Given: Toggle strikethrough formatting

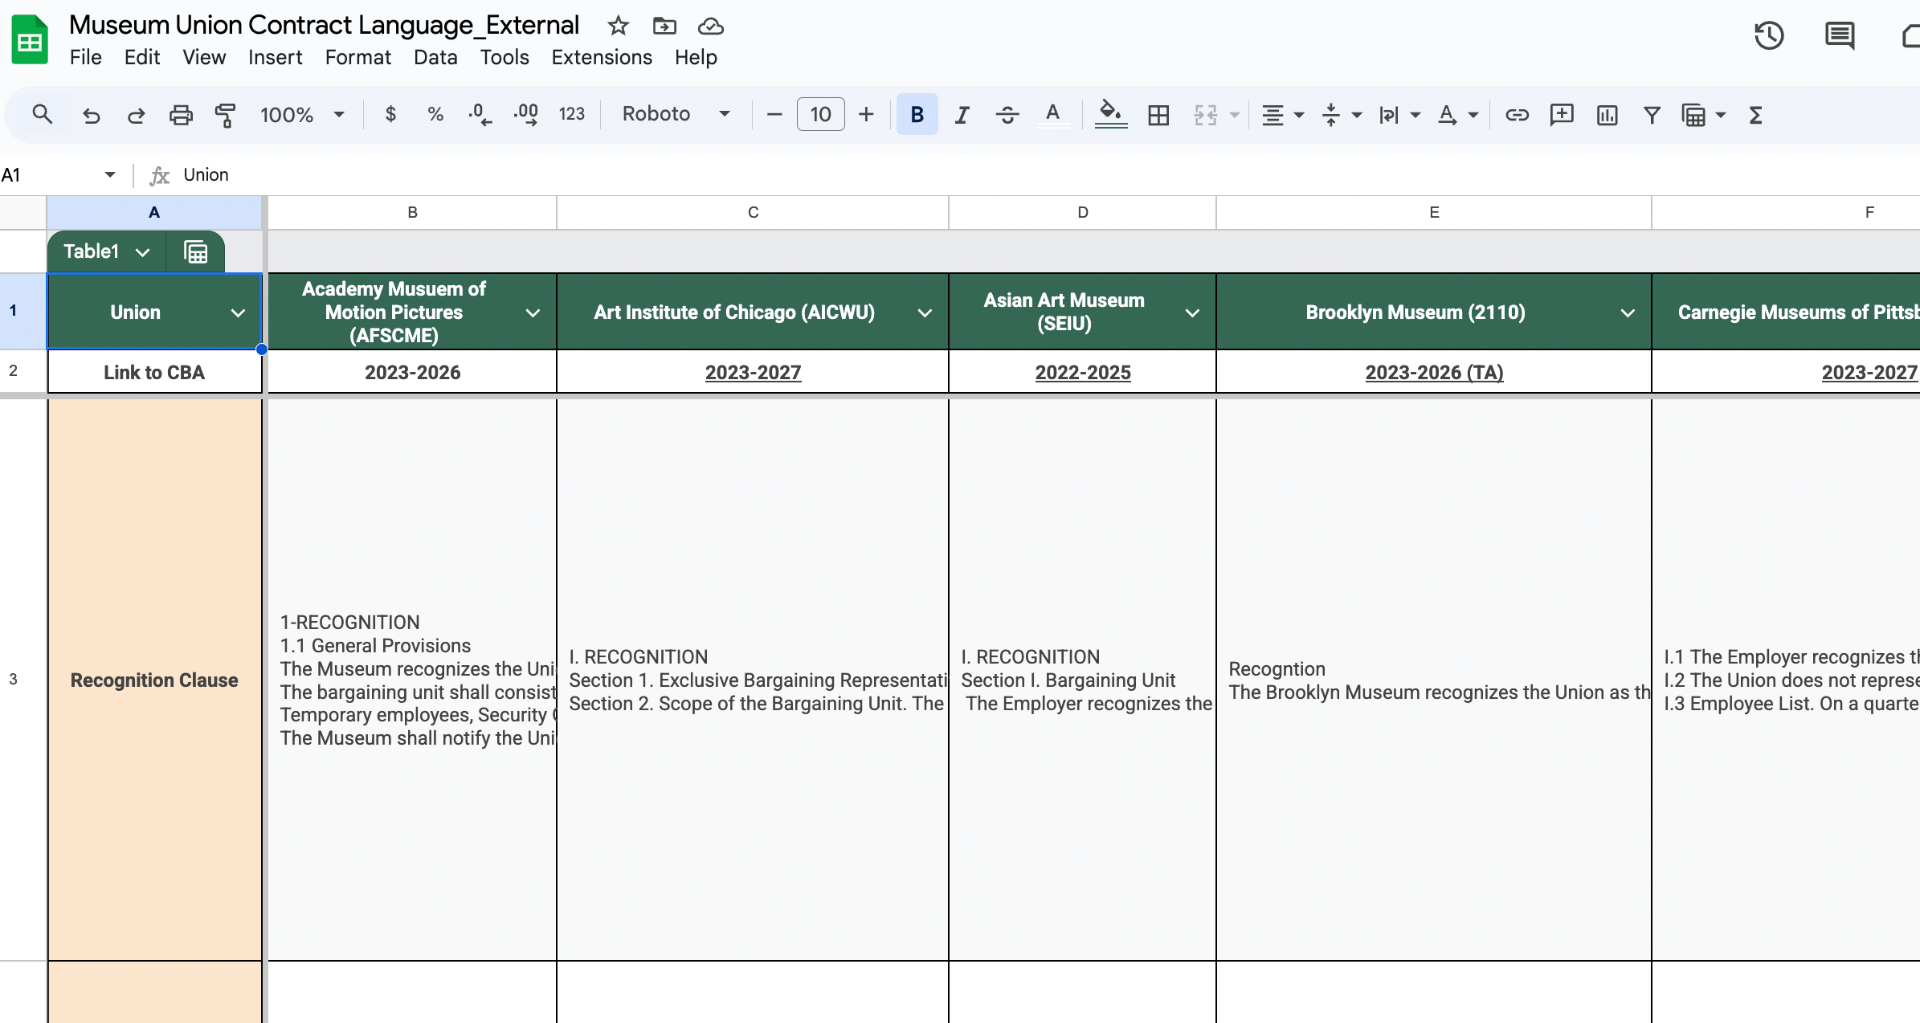Looking at the screenshot, I should [1007, 115].
